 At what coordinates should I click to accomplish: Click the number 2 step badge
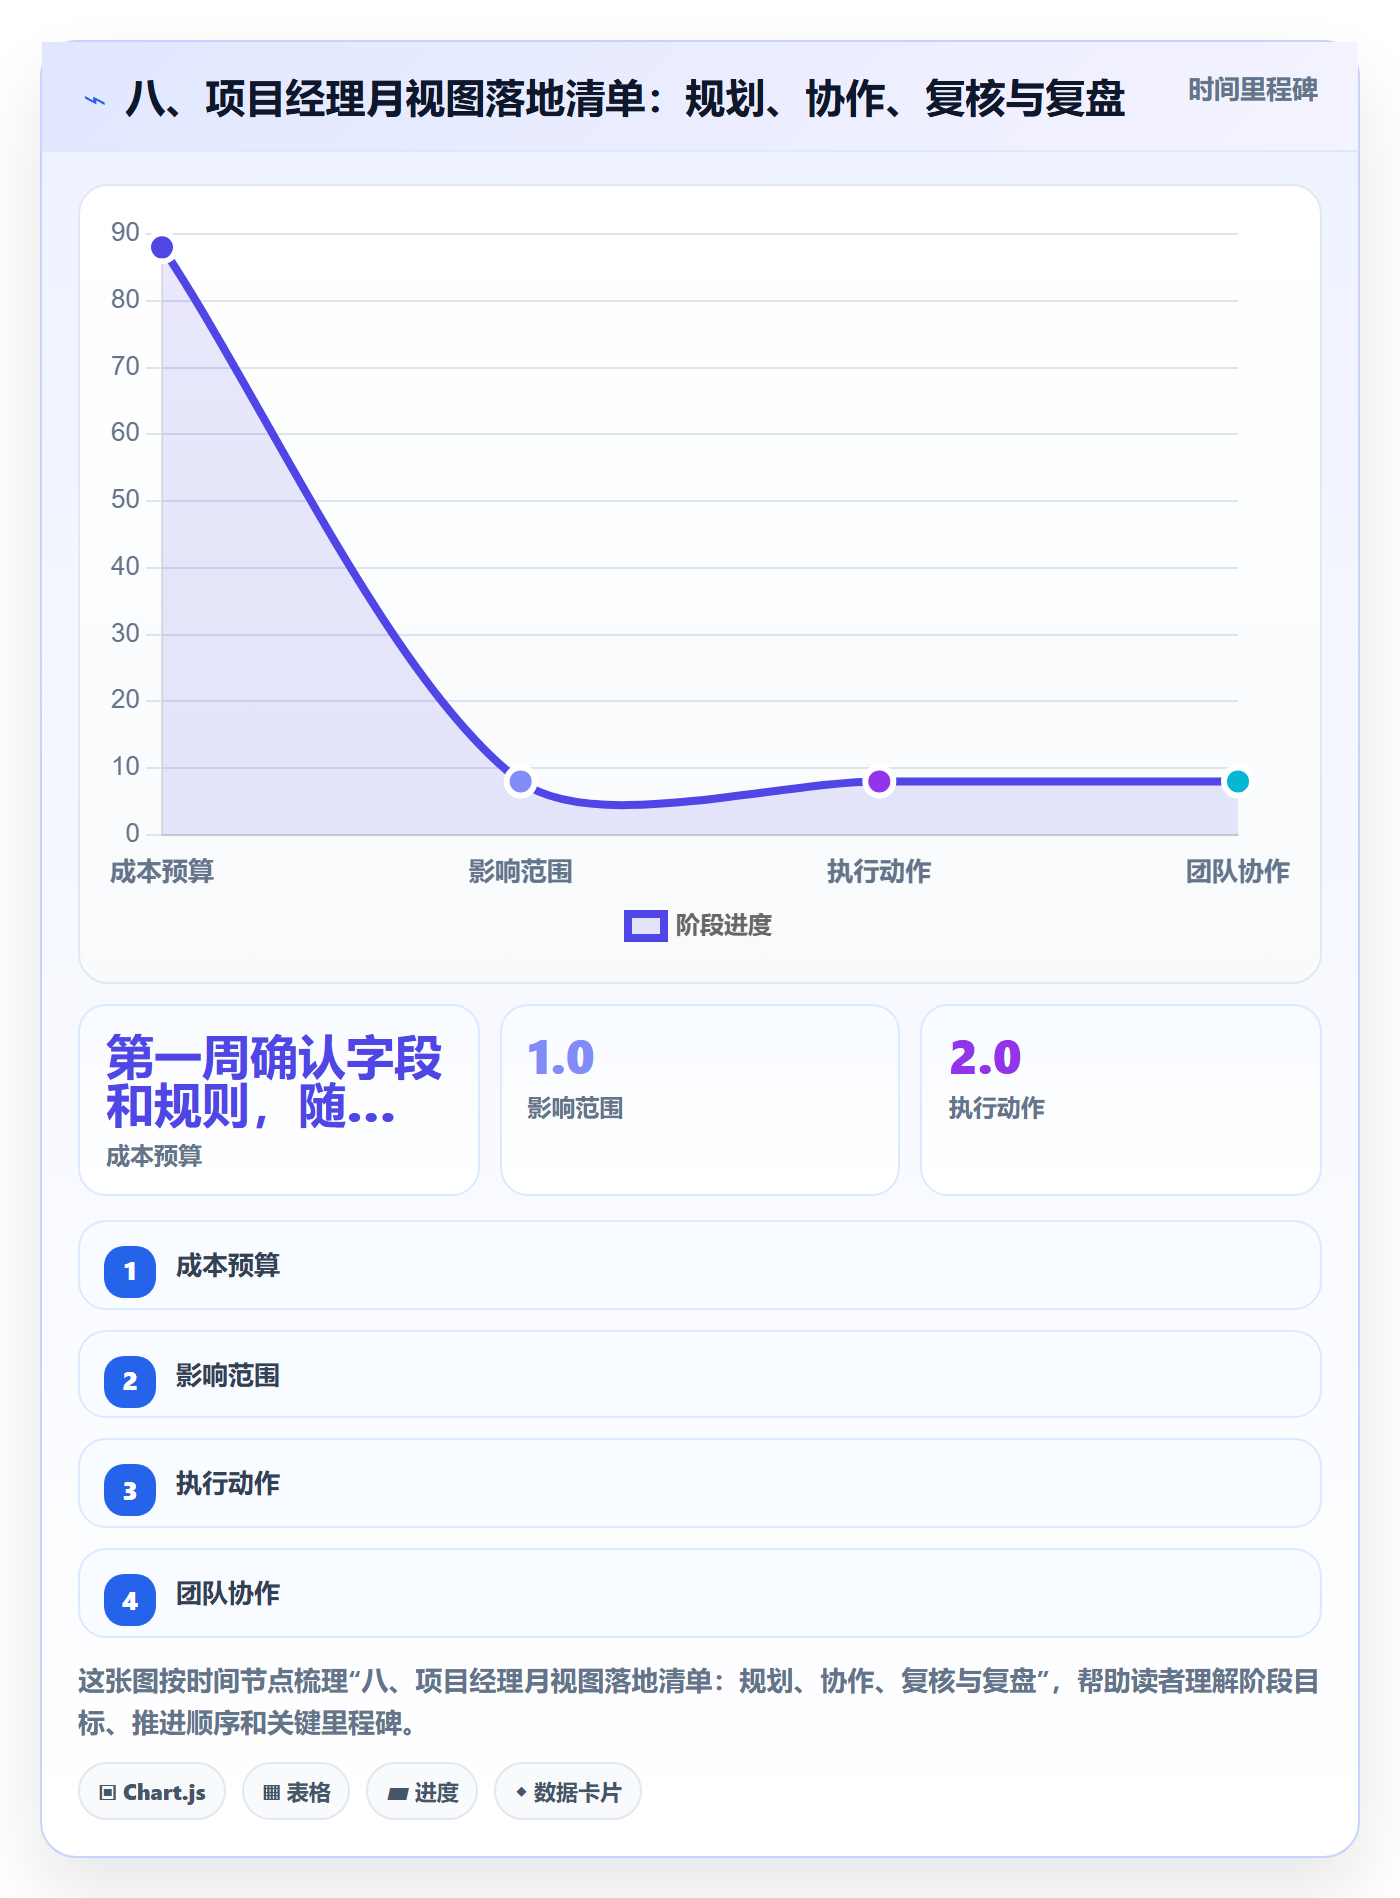(x=130, y=1382)
